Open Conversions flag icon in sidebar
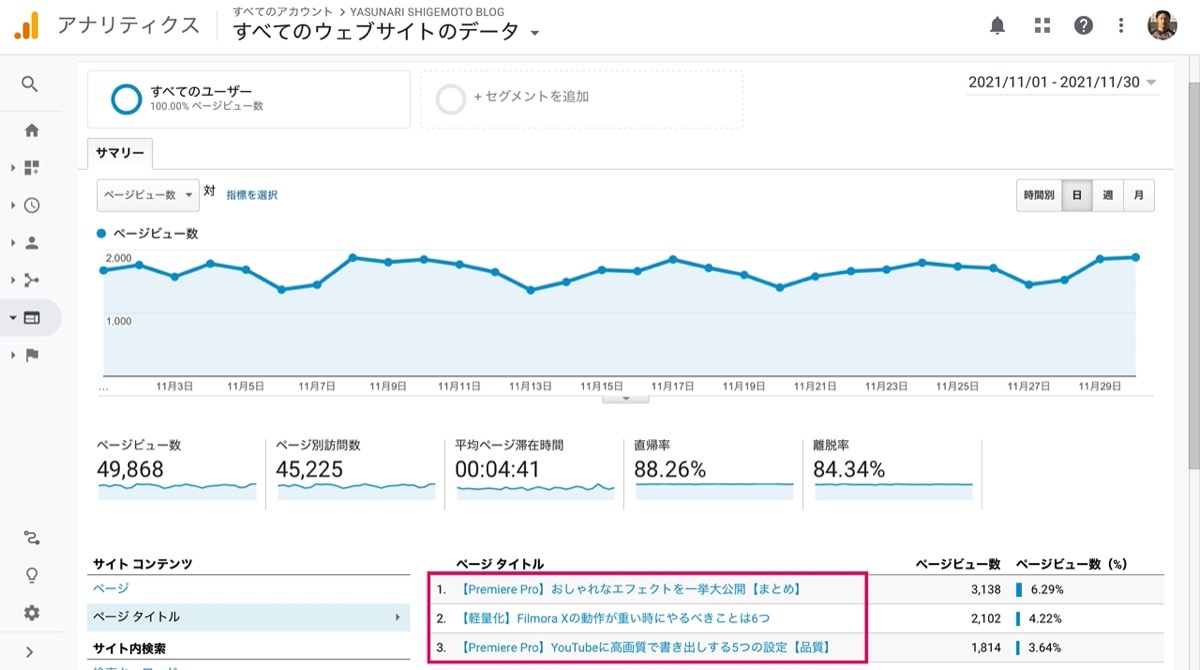This screenshot has width=1200, height=670. pos(32,355)
